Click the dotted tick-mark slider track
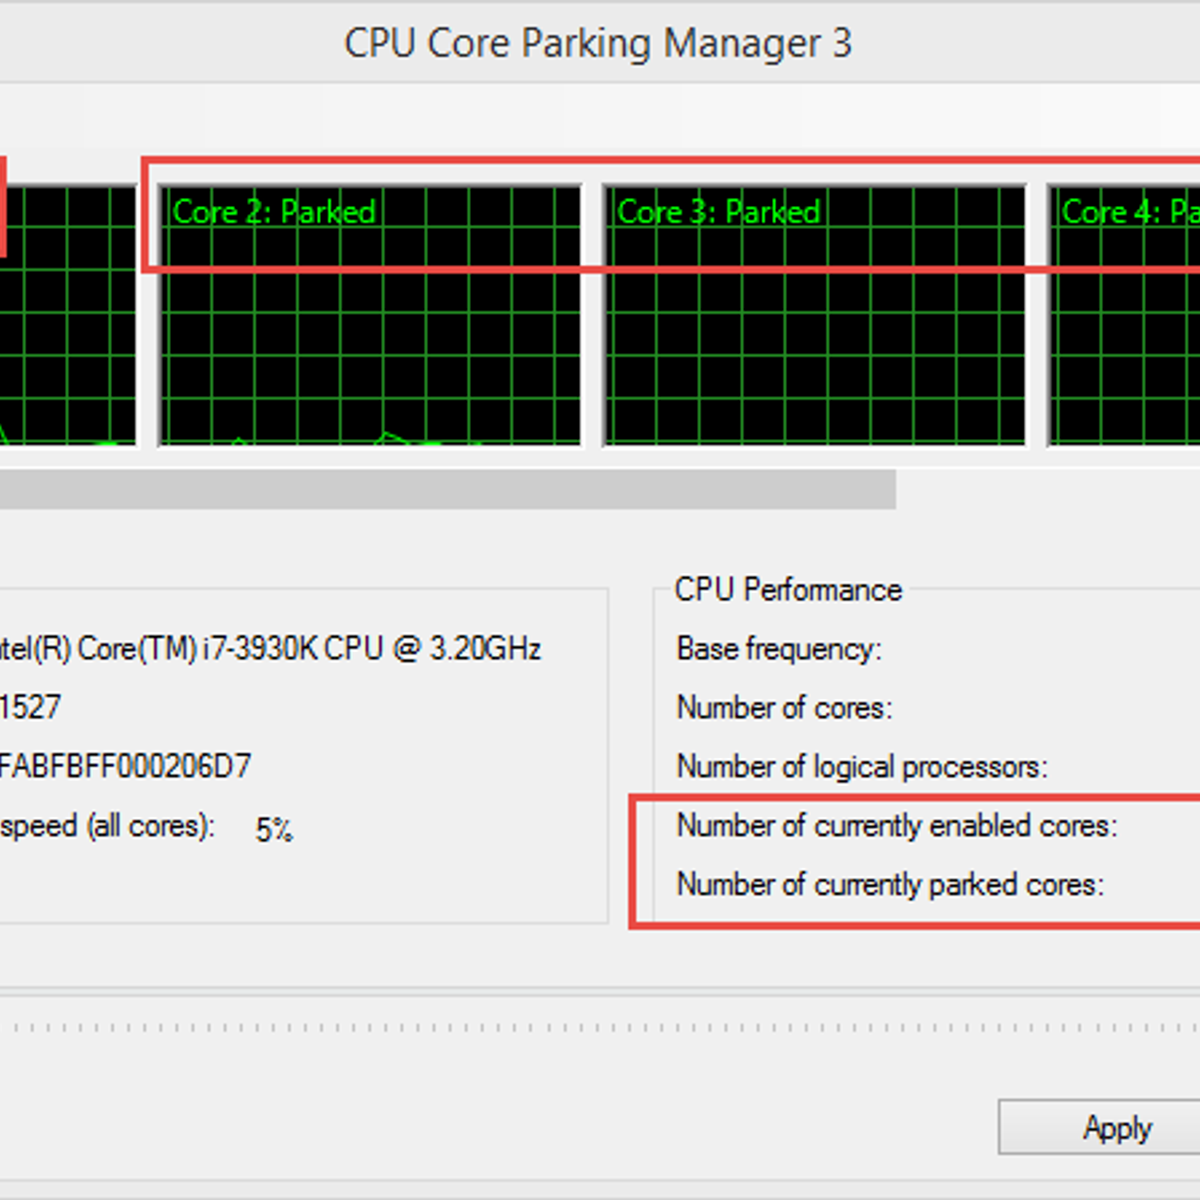1200x1200 pixels. pos(600,1027)
